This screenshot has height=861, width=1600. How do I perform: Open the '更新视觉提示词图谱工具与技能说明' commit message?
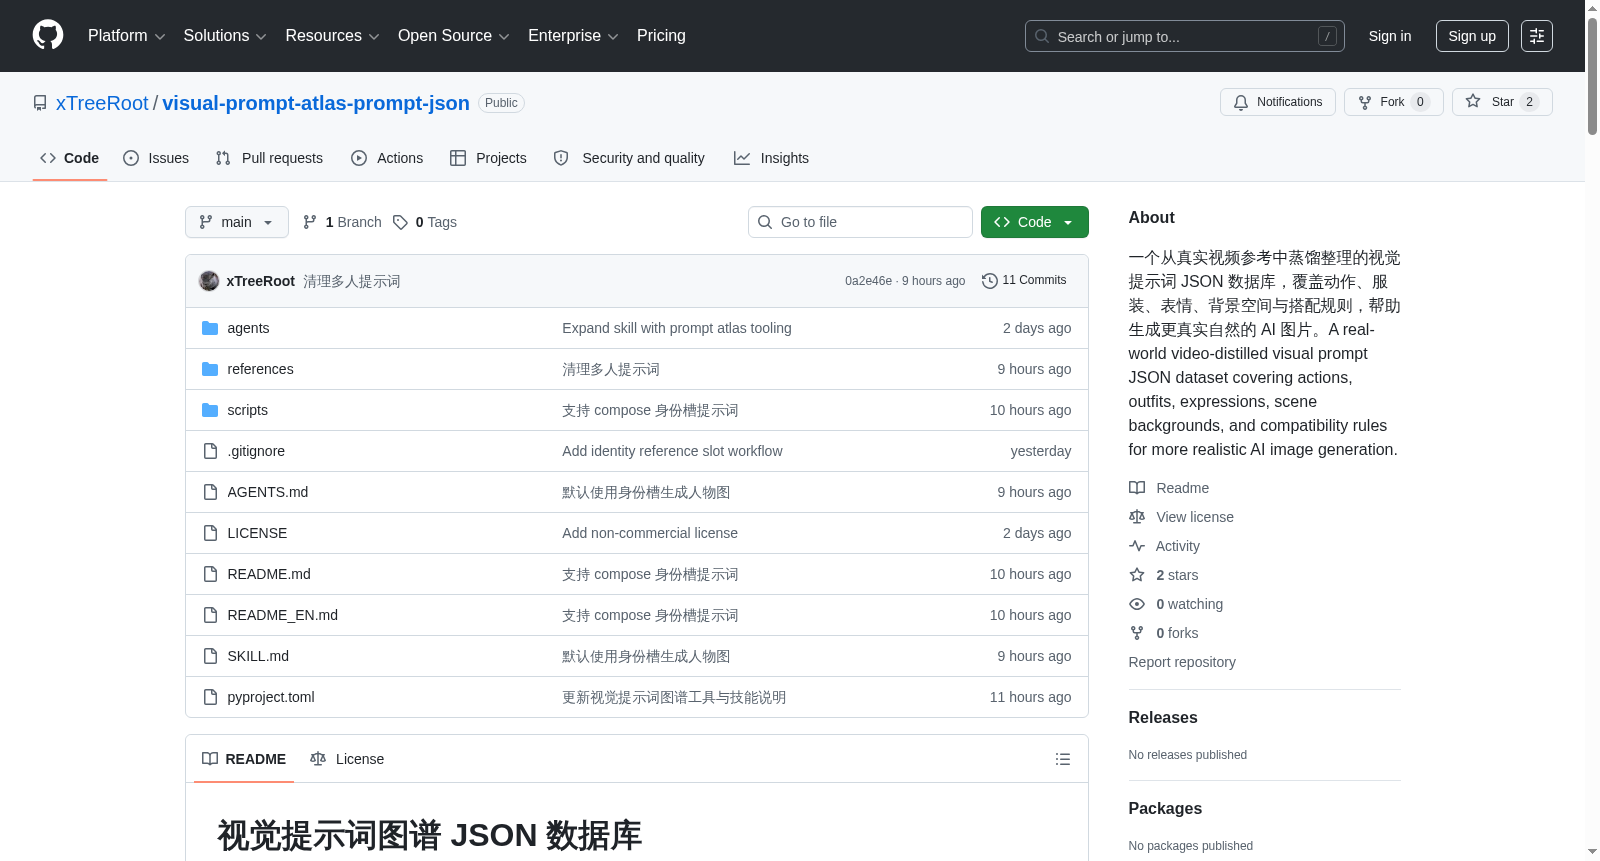(674, 697)
